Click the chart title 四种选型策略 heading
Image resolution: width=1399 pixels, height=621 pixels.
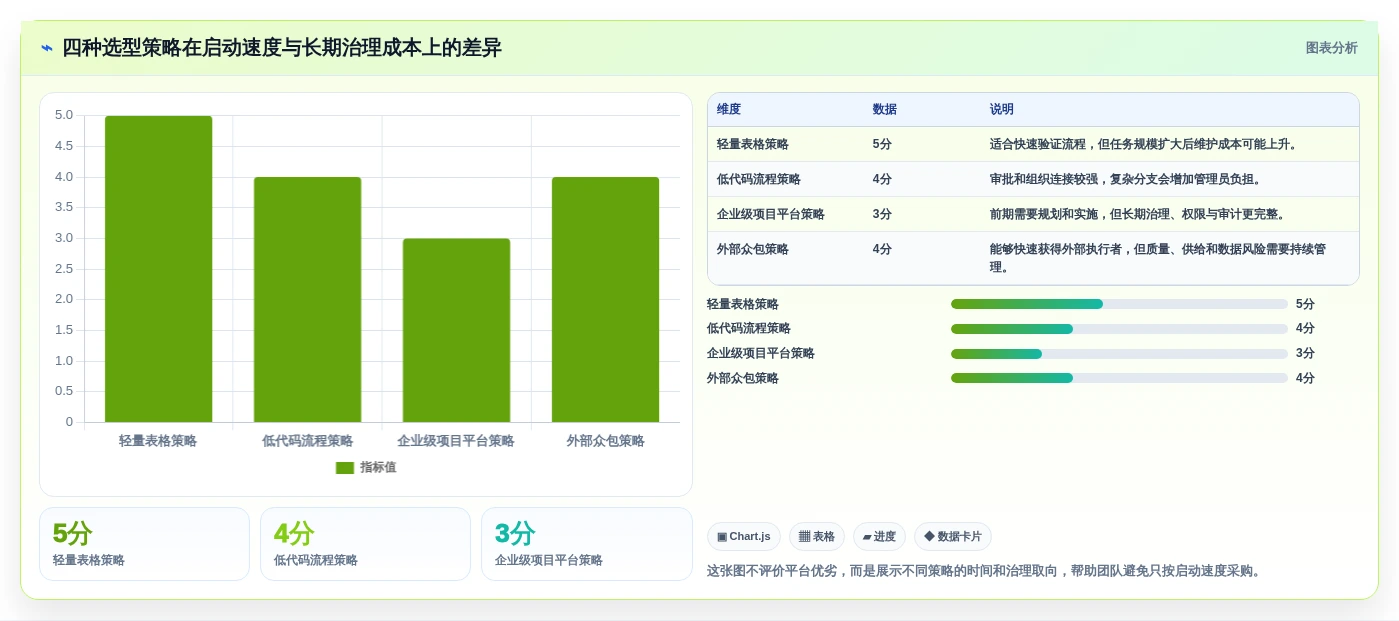coord(282,48)
